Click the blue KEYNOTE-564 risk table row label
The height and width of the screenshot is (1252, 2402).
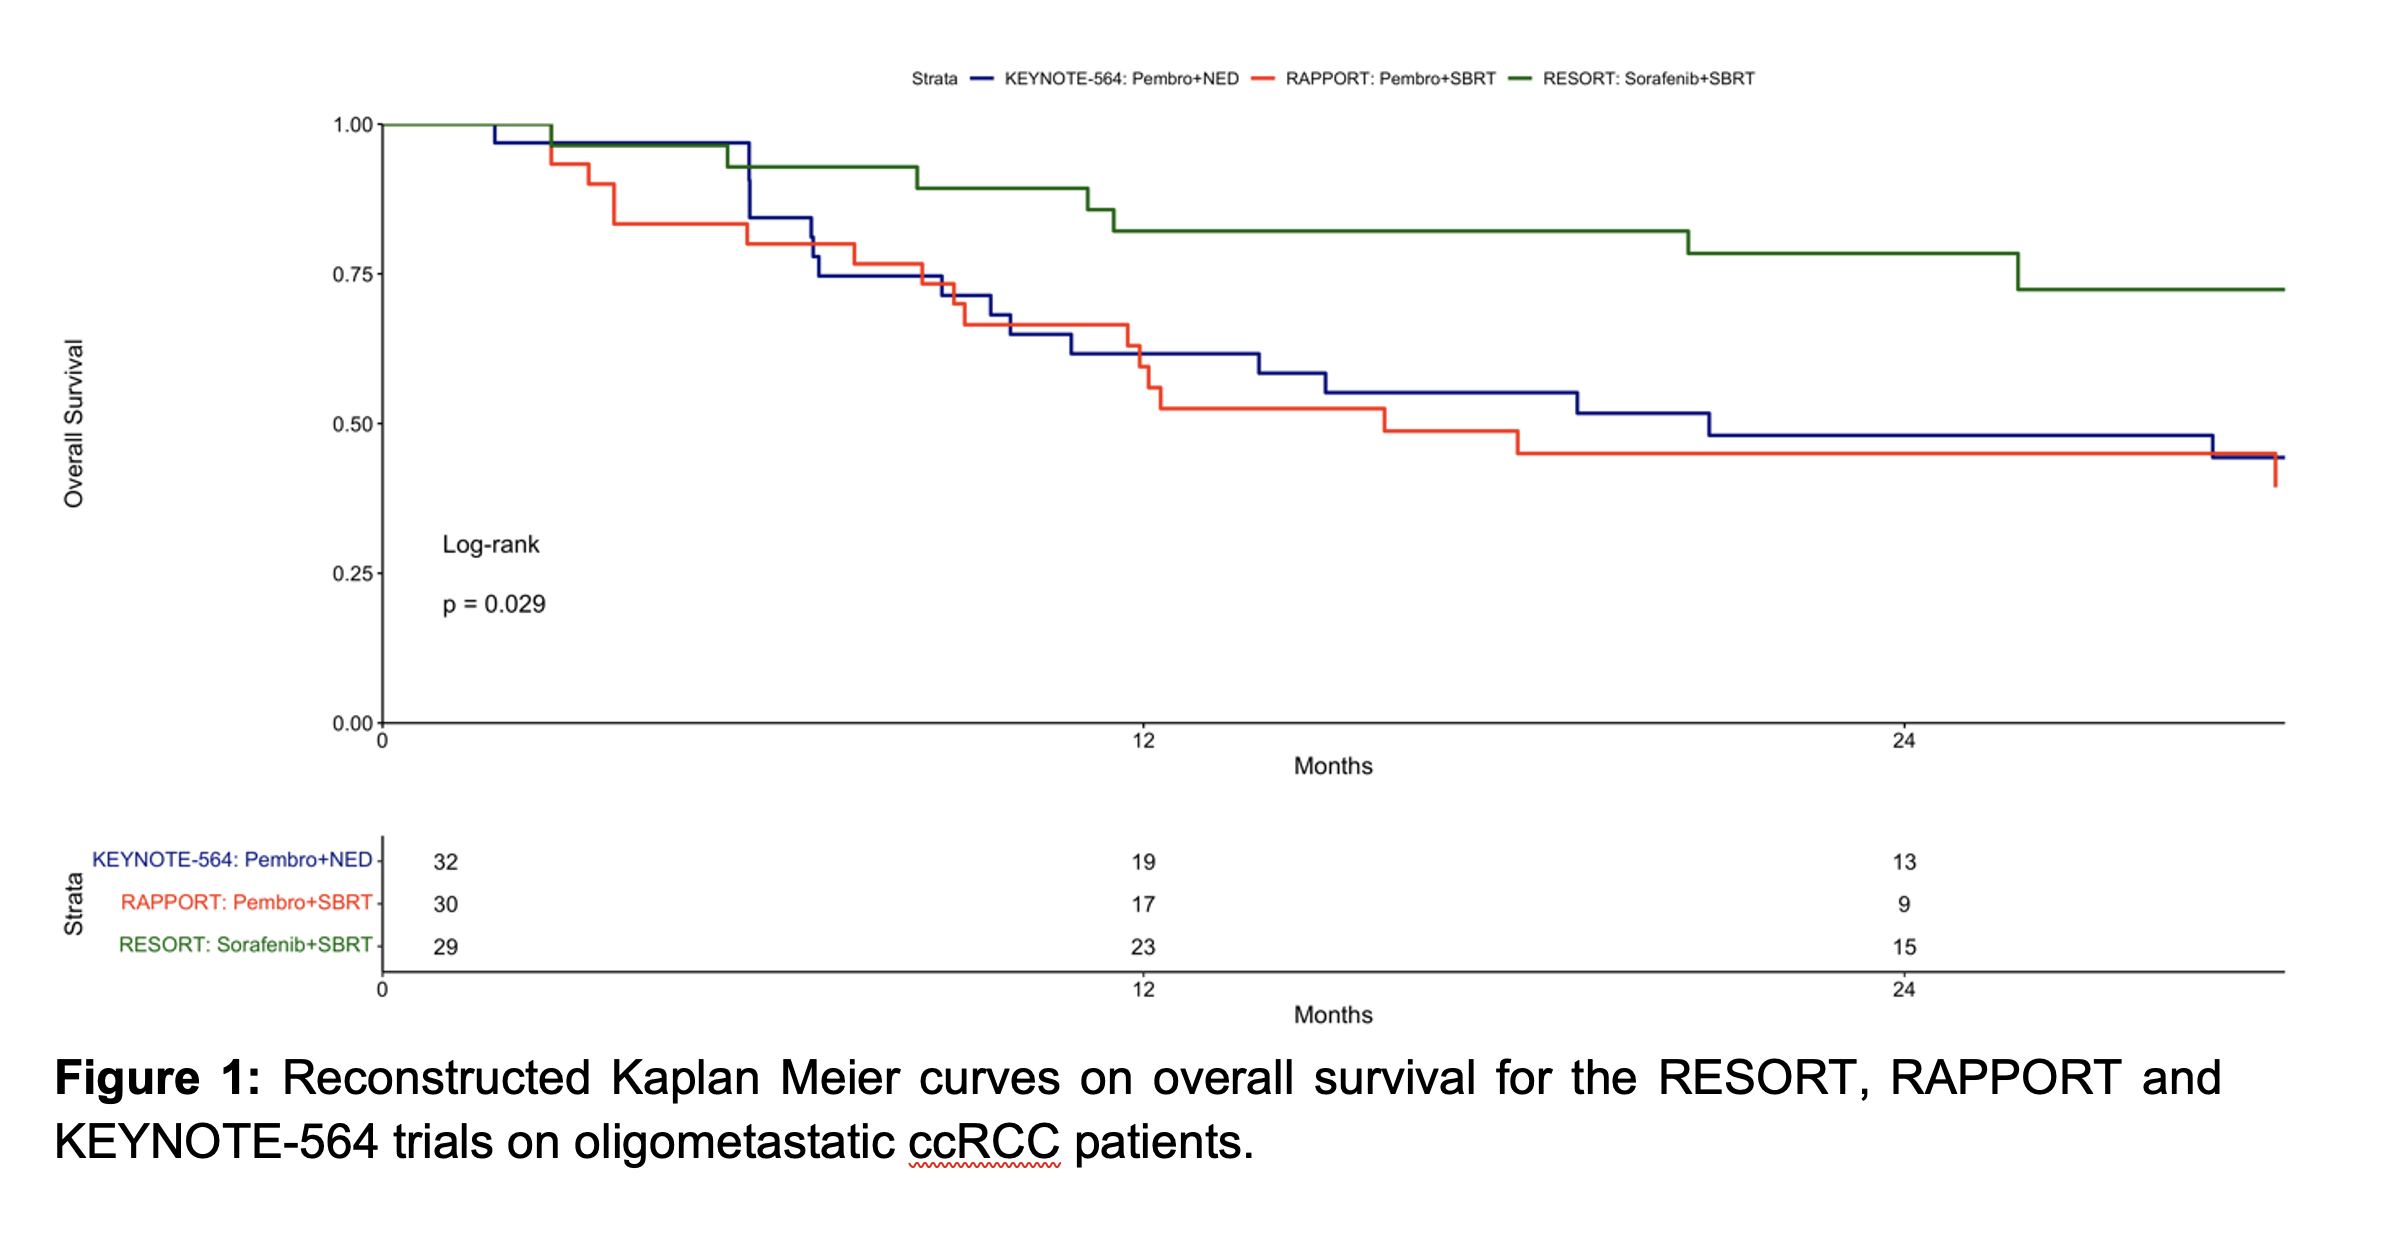[232, 860]
